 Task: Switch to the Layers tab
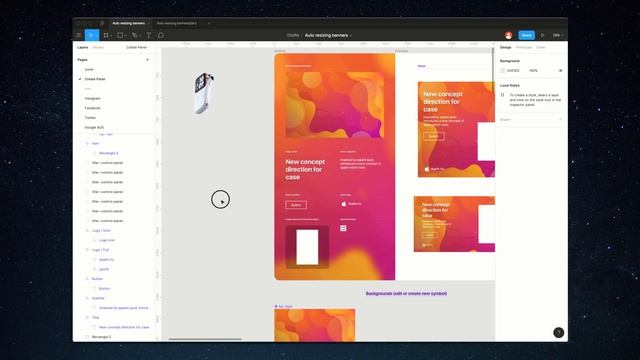pyautogui.click(x=83, y=47)
